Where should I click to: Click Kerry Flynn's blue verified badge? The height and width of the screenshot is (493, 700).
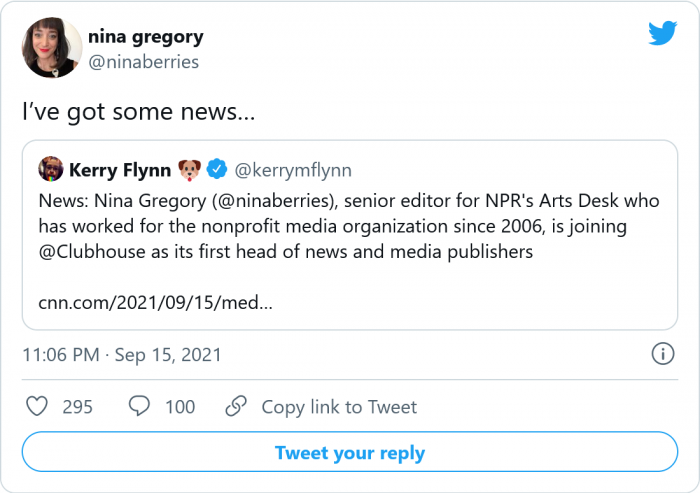click(215, 169)
